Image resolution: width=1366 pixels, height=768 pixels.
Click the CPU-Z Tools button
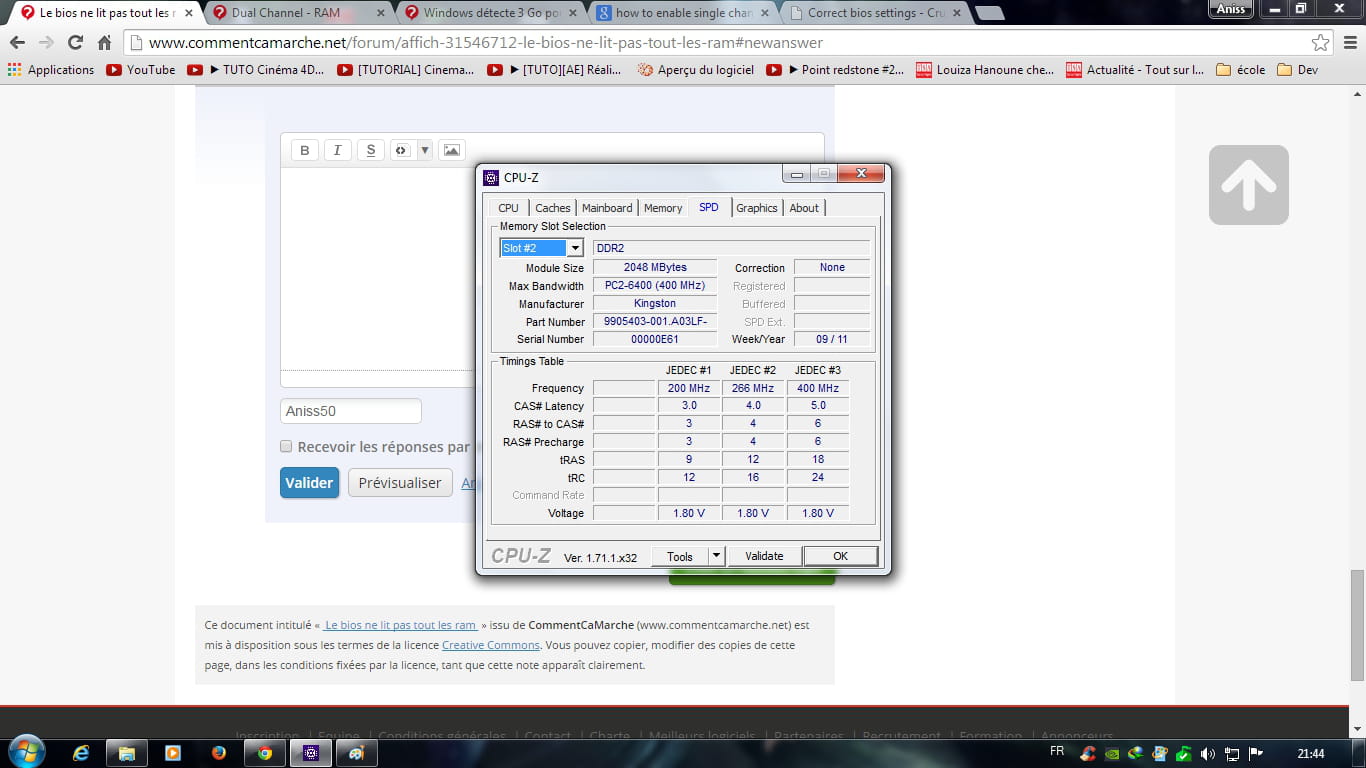(680, 556)
